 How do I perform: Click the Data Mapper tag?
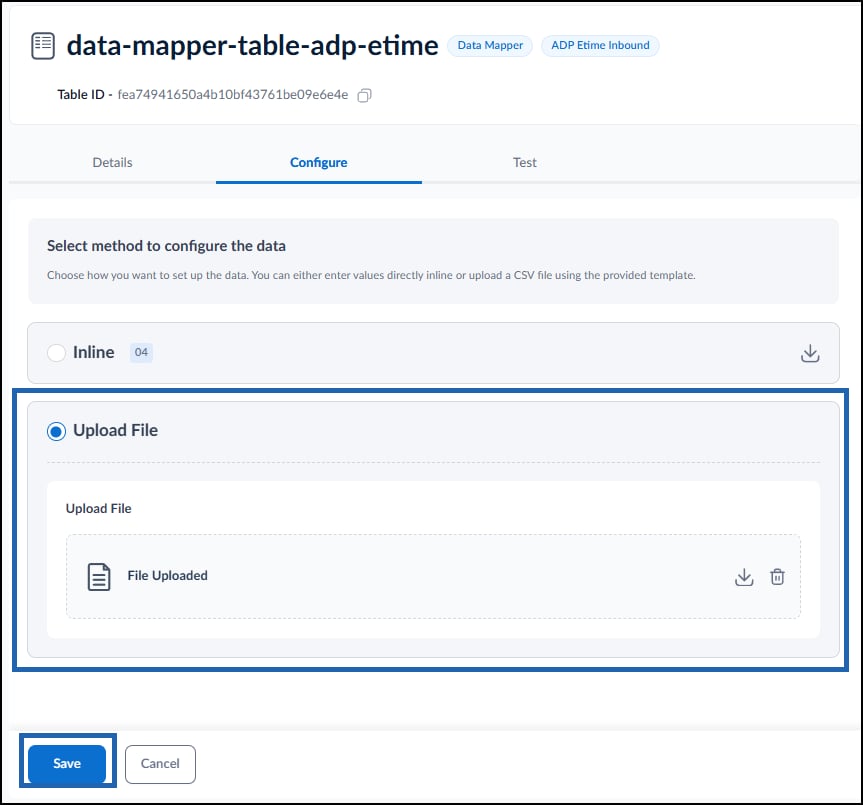point(490,46)
